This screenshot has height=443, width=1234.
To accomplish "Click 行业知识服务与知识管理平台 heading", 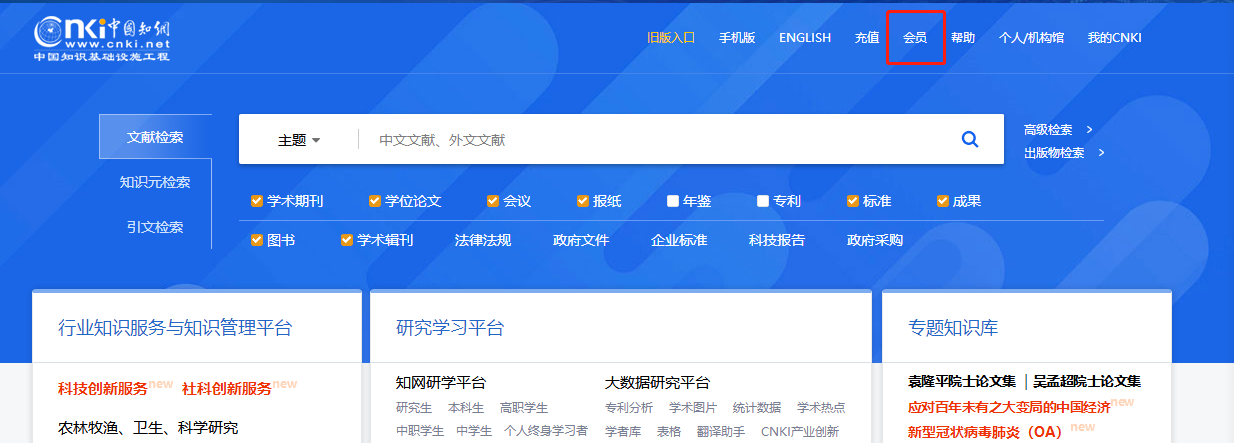I will coord(175,328).
